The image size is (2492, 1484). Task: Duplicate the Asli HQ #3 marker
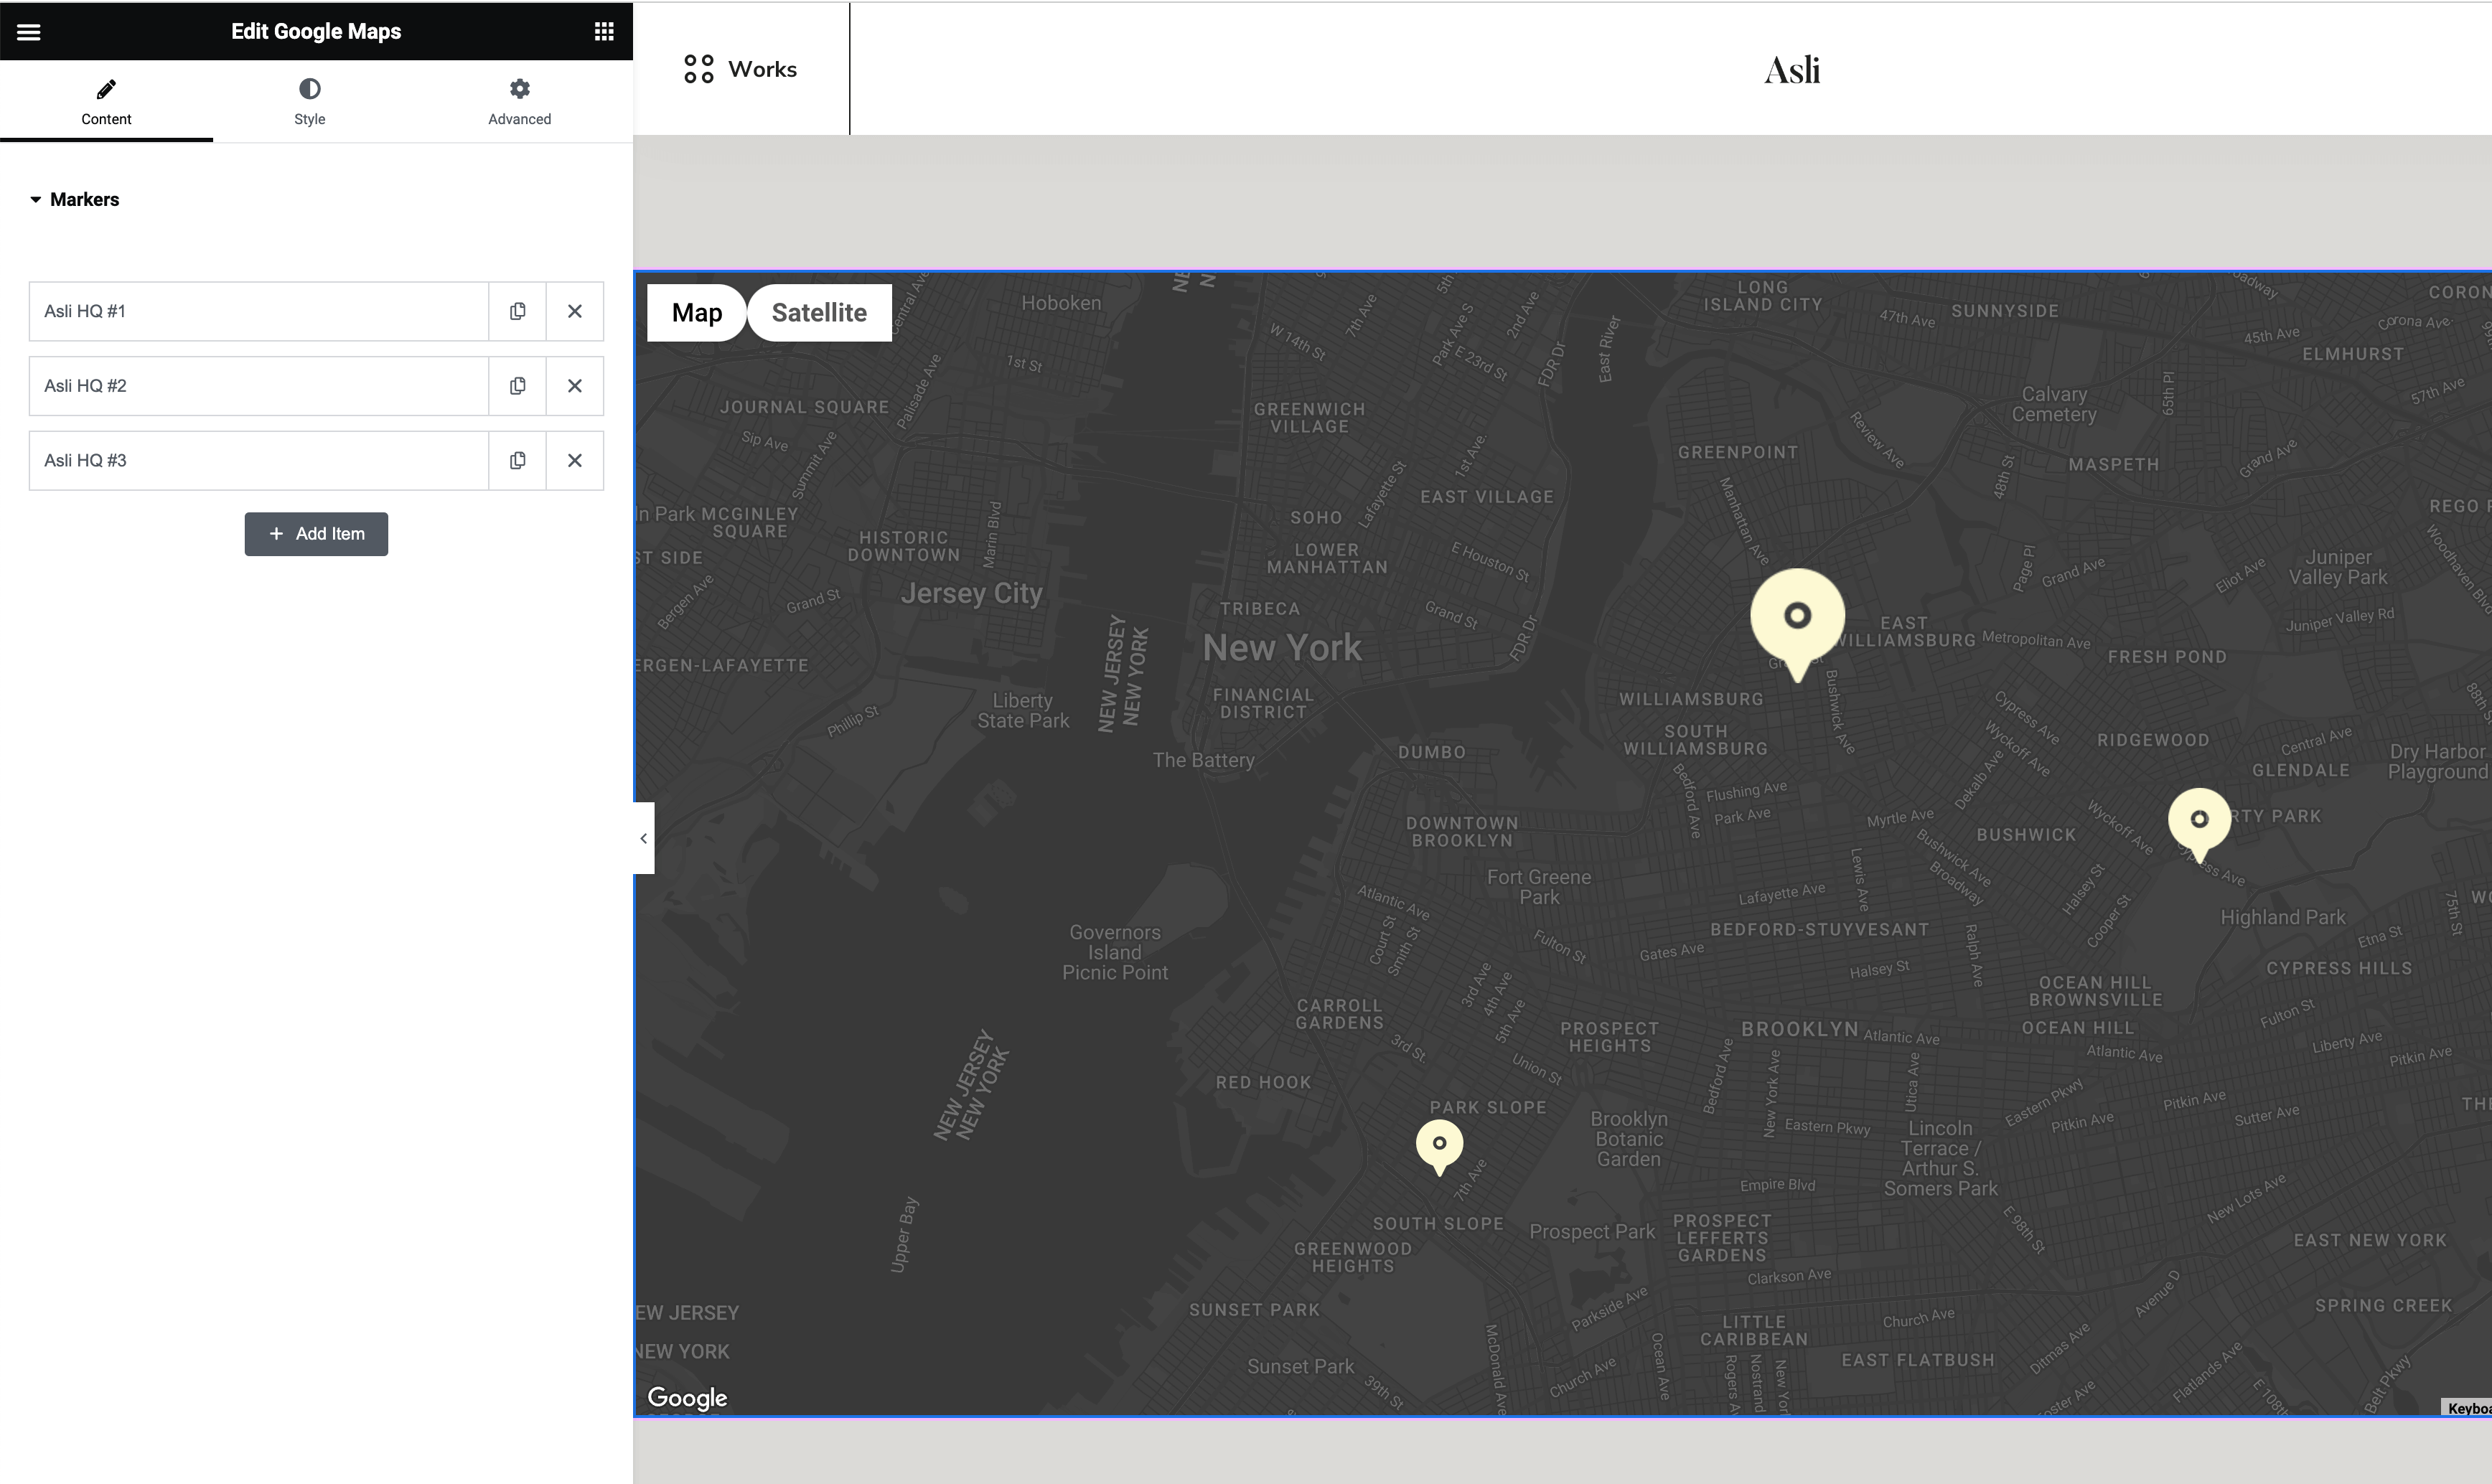(x=517, y=461)
